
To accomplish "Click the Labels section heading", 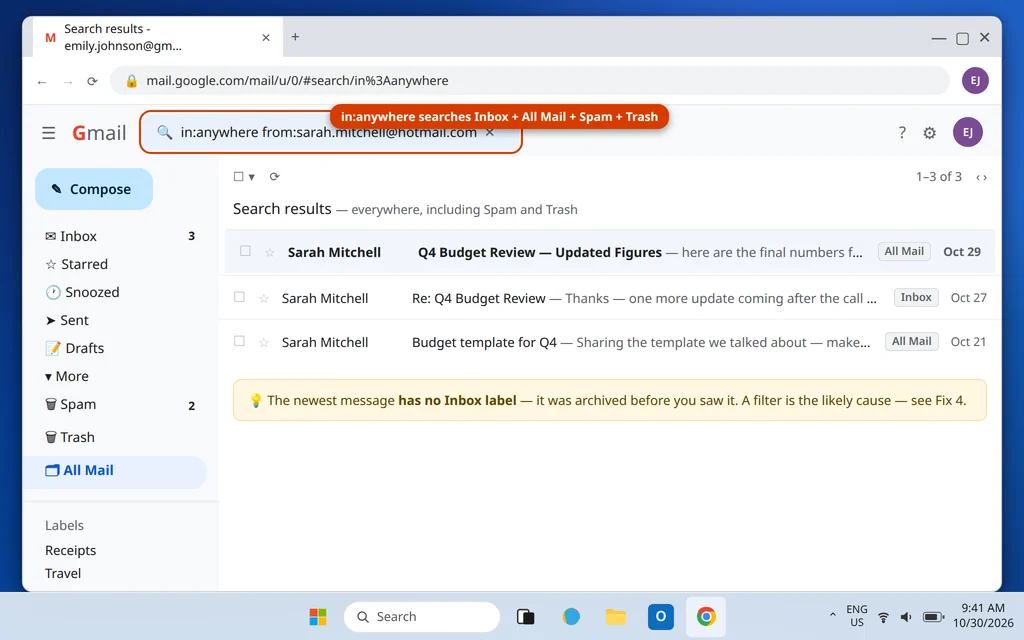I will coord(64,525).
